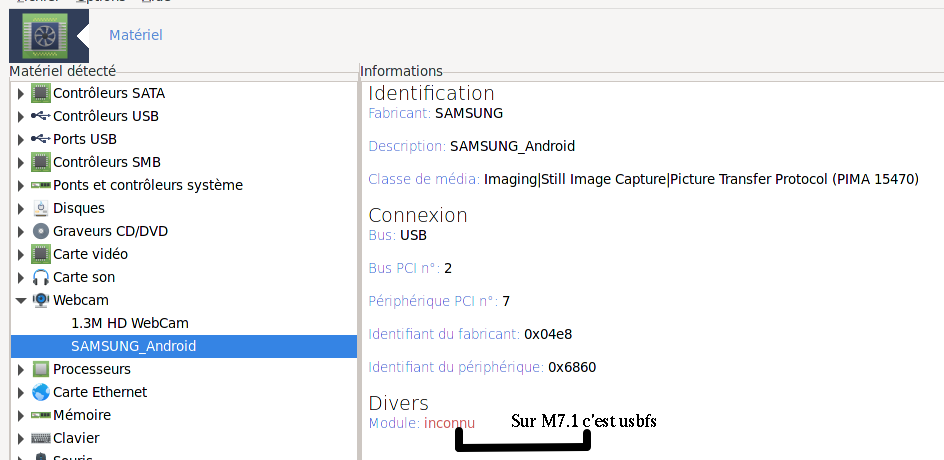Select Ponts et contrôleurs système label
Image resolution: width=944 pixels, height=460 pixels.
[x=148, y=185]
